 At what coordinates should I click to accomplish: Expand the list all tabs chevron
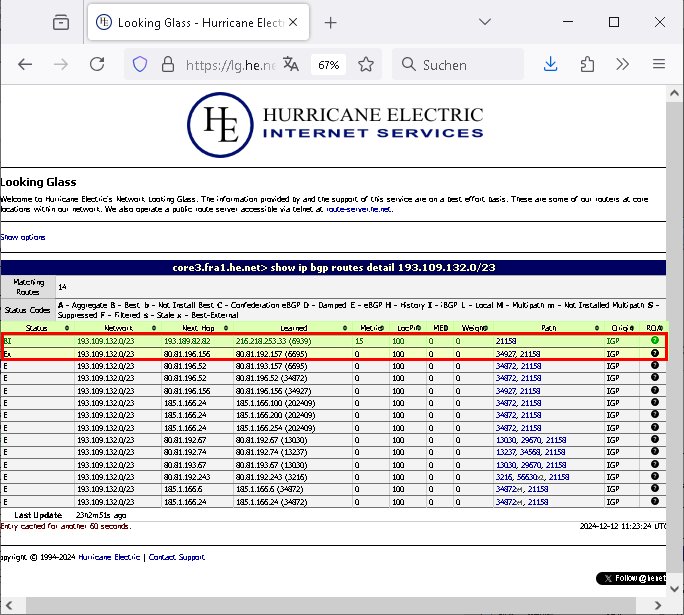483,22
